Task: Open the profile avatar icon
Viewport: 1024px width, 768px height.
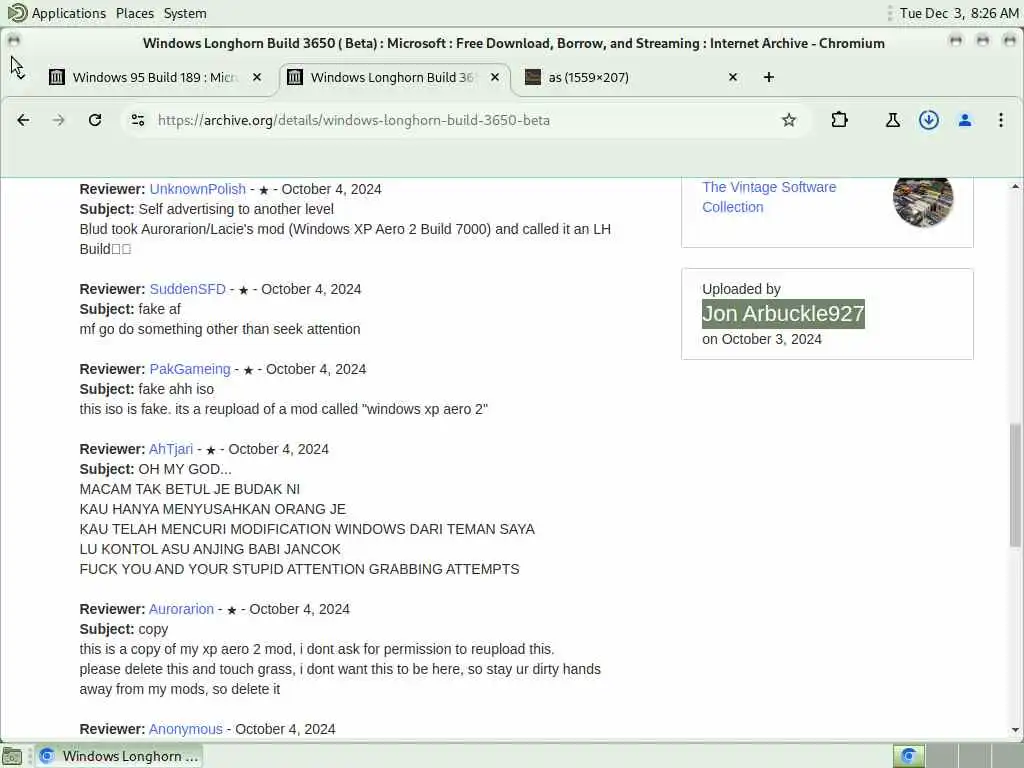Action: (965, 120)
